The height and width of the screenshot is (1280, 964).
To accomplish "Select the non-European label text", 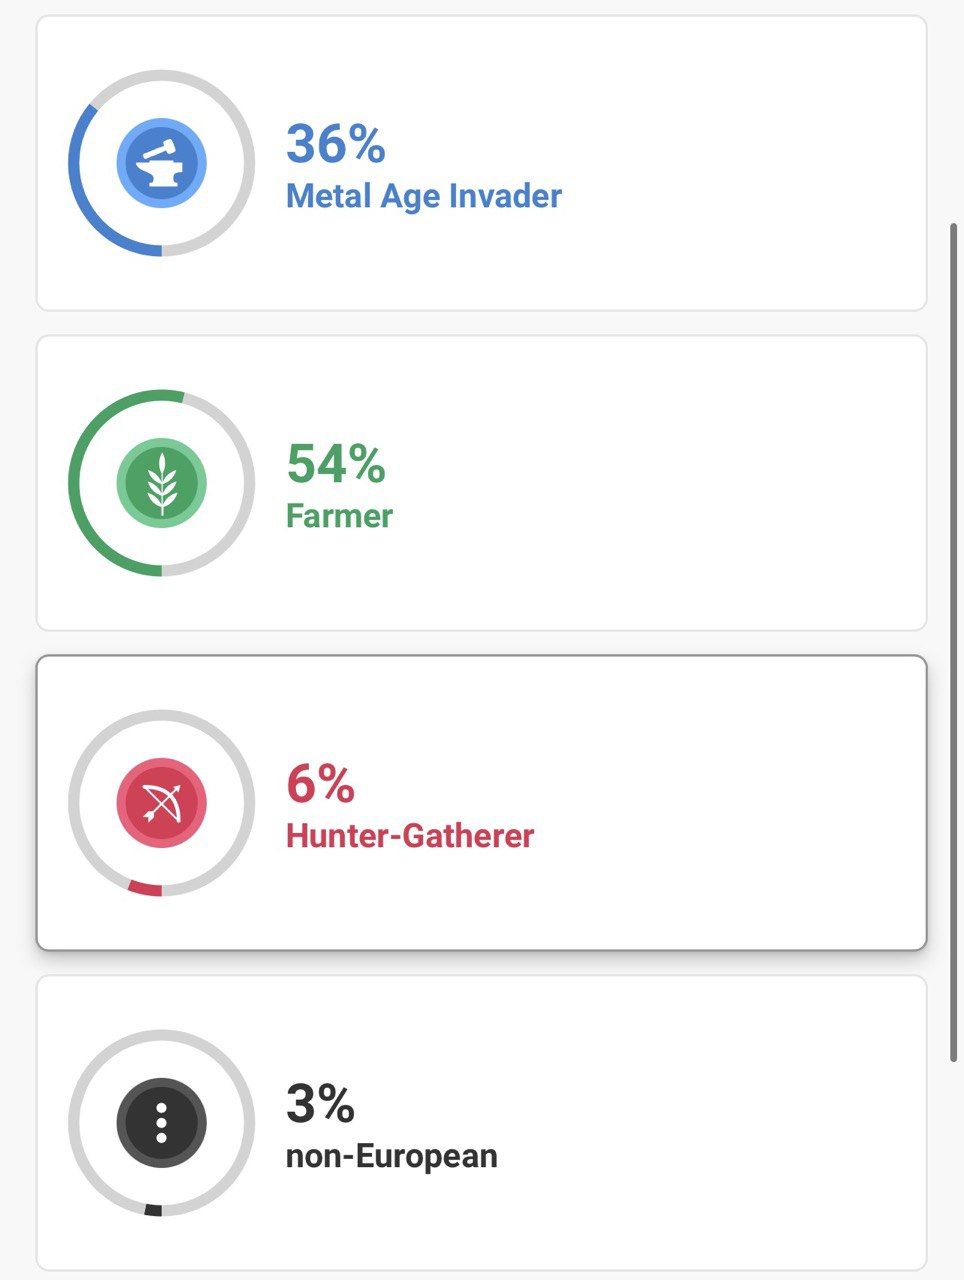I will (x=392, y=1156).
